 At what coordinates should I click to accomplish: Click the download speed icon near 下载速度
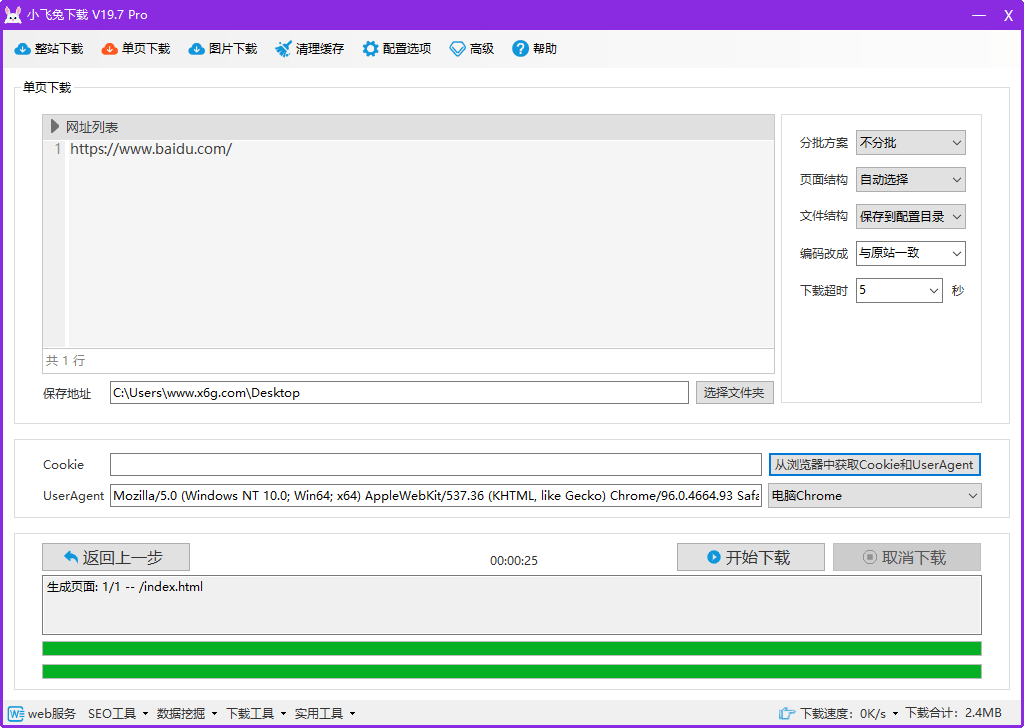tap(786, 713)
